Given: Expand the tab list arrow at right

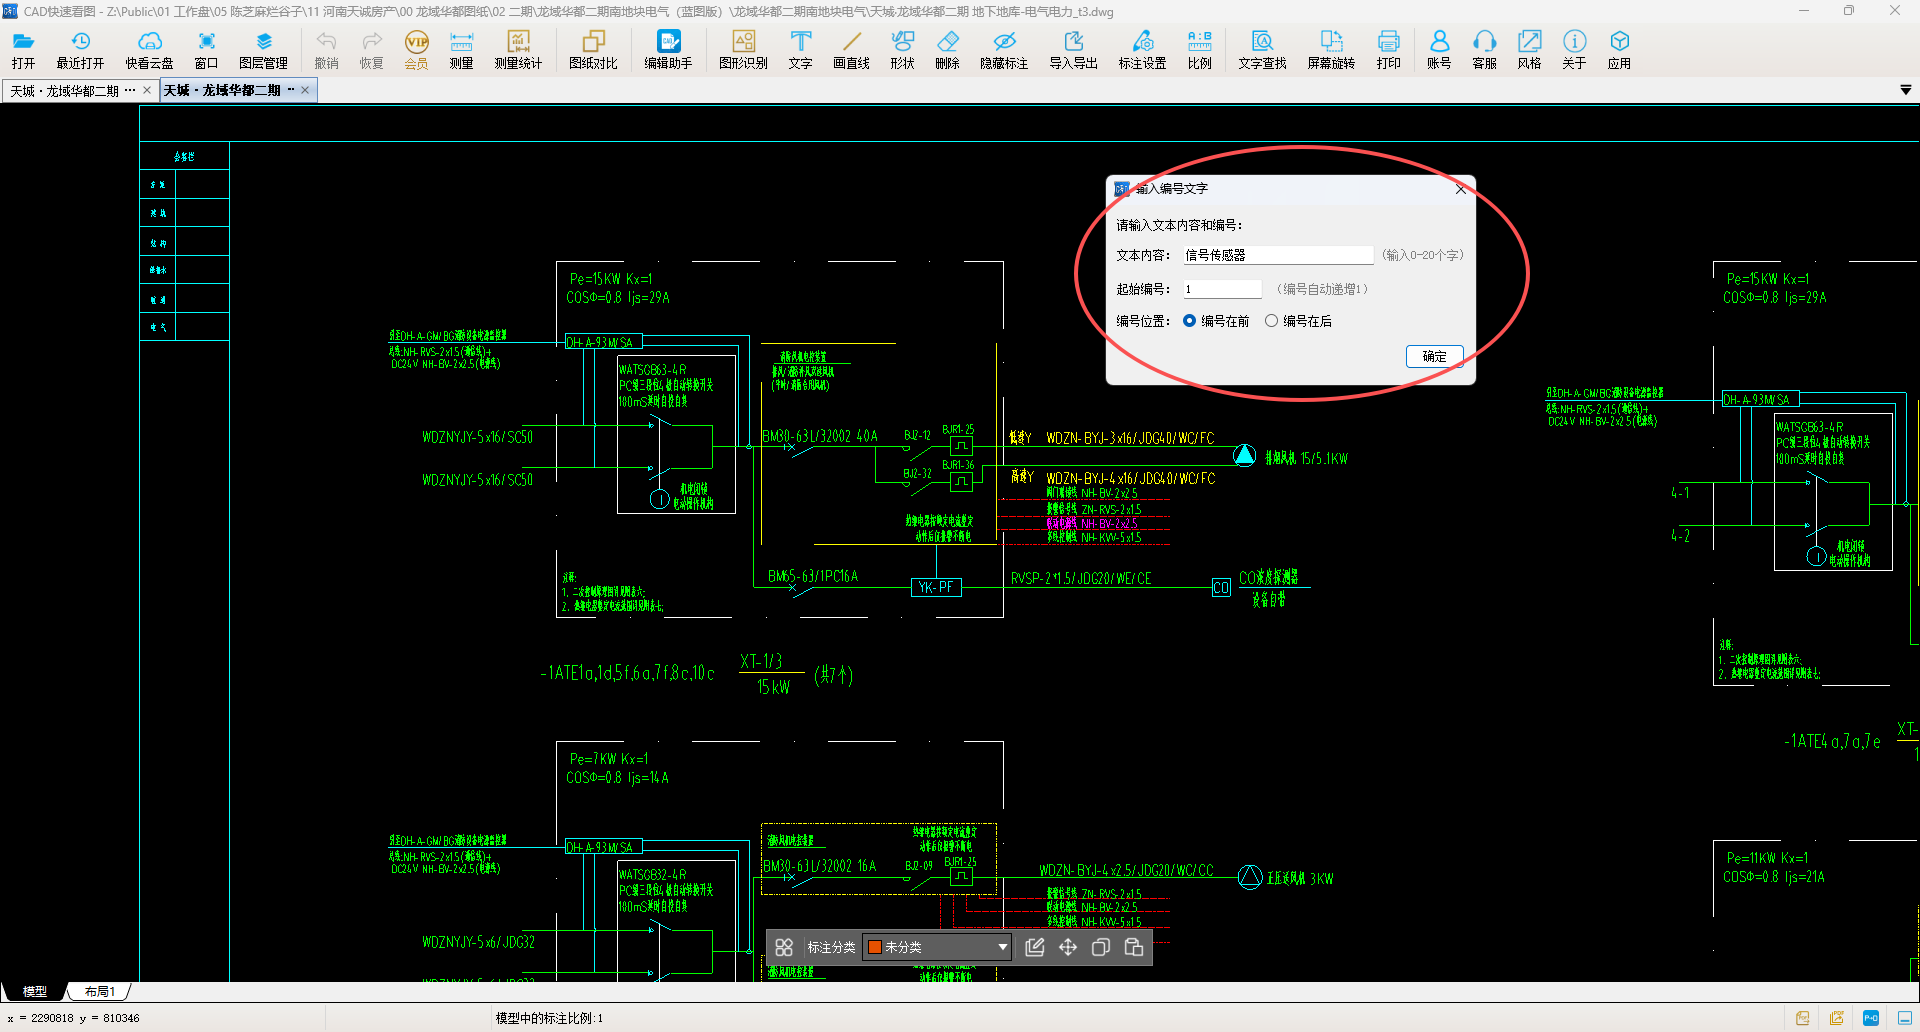Looking at the screenshot, I should pos(1905,90).
